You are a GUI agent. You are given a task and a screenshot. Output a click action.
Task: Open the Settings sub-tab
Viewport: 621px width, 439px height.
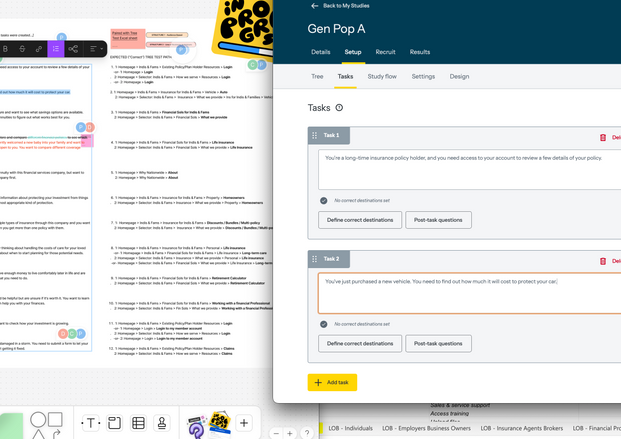tap(423, 76)
